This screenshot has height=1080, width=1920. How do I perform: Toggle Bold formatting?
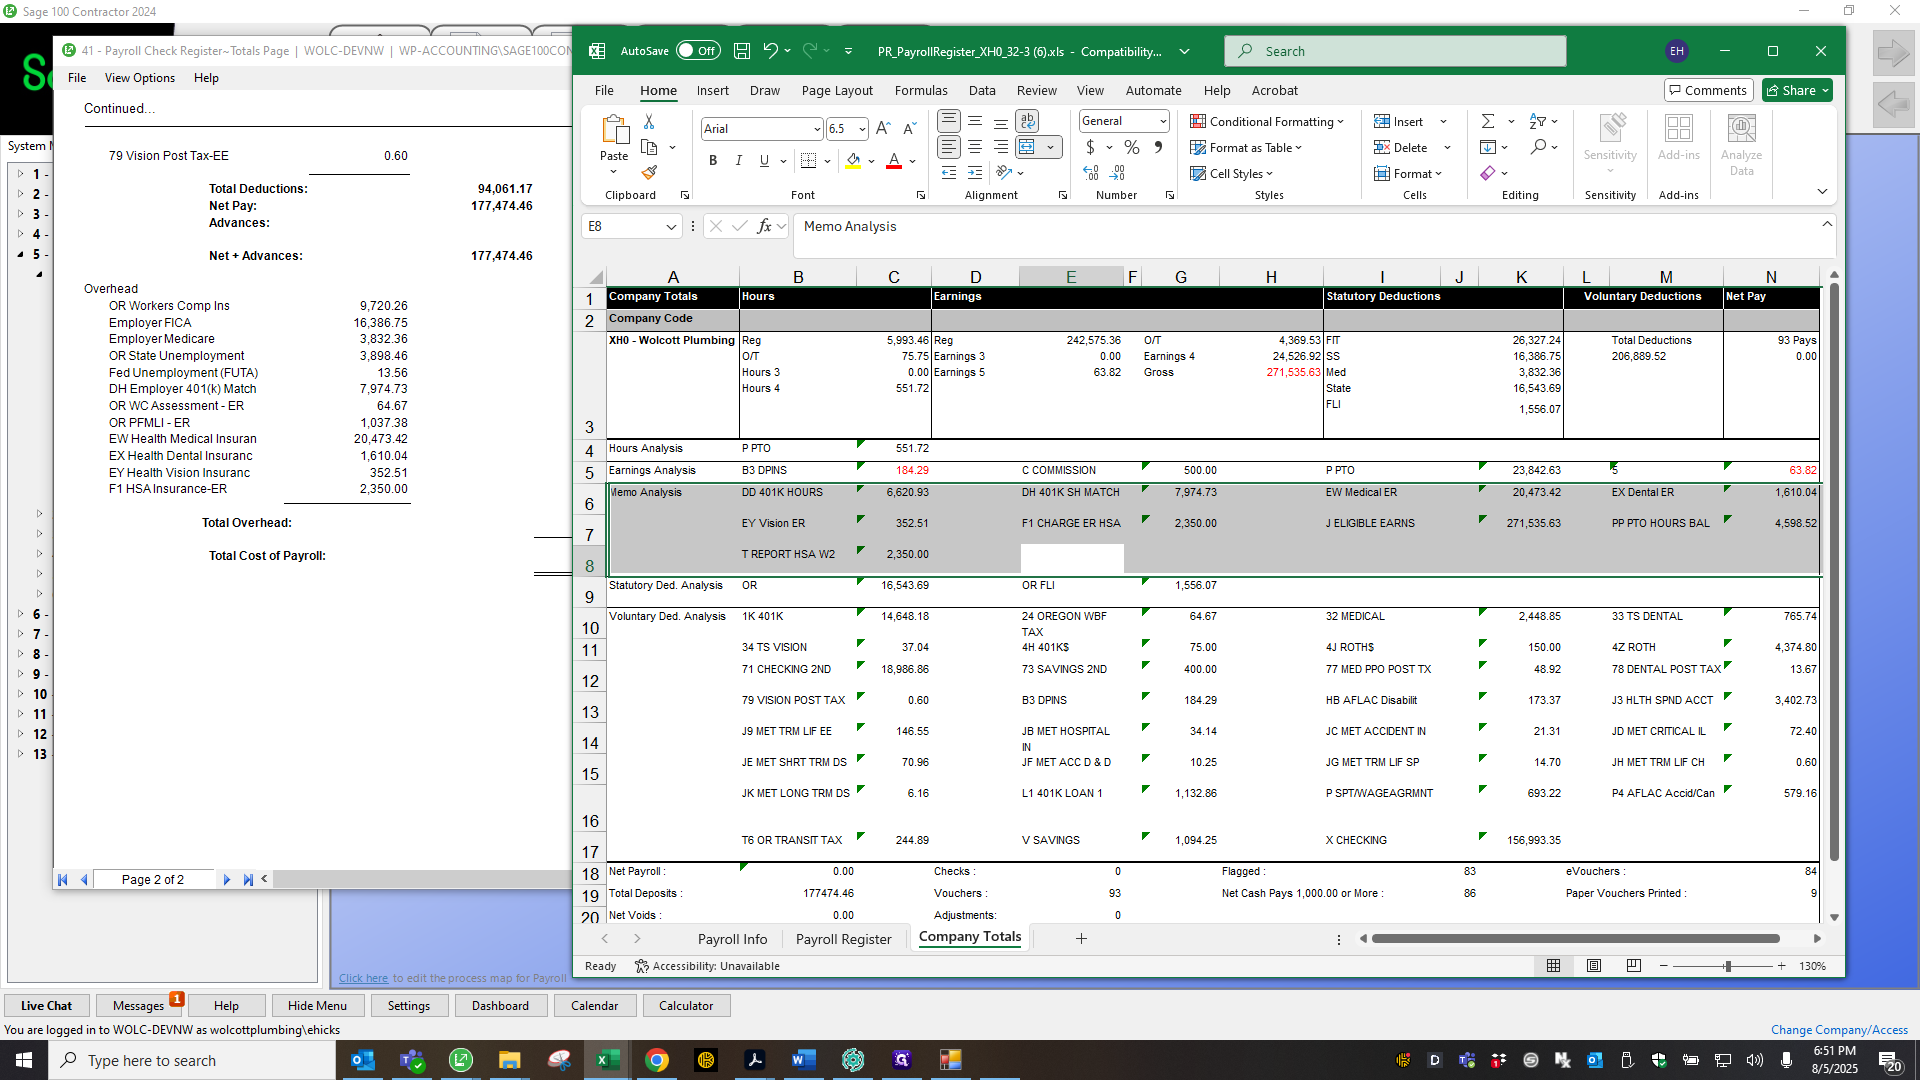click(x=713, y=161)
